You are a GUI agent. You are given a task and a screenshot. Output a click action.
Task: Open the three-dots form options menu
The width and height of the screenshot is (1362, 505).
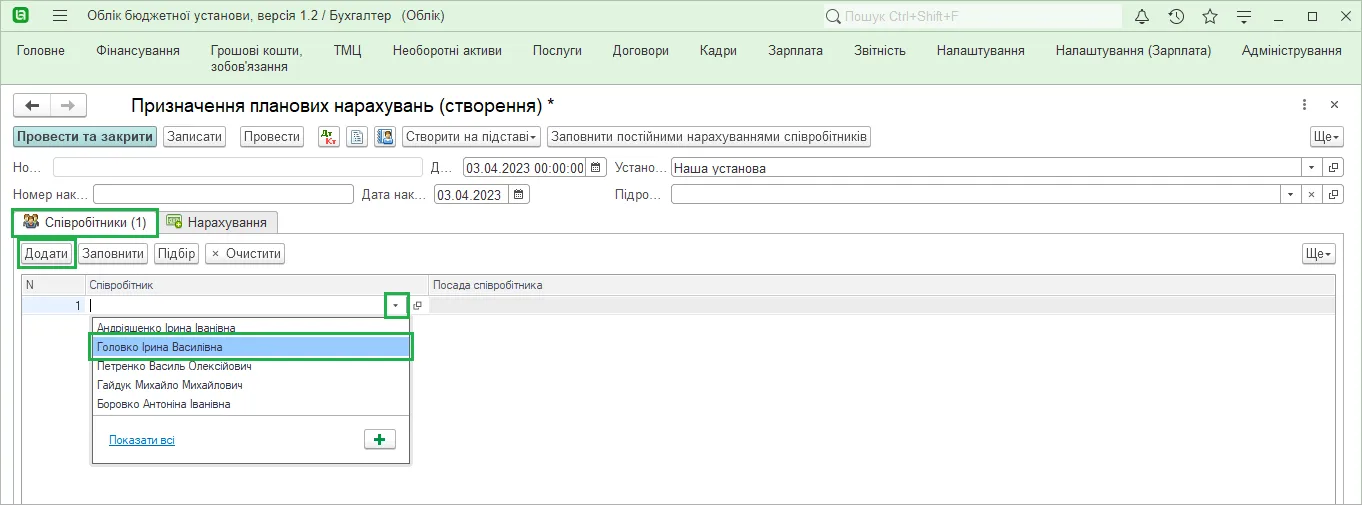(1304, 105)
